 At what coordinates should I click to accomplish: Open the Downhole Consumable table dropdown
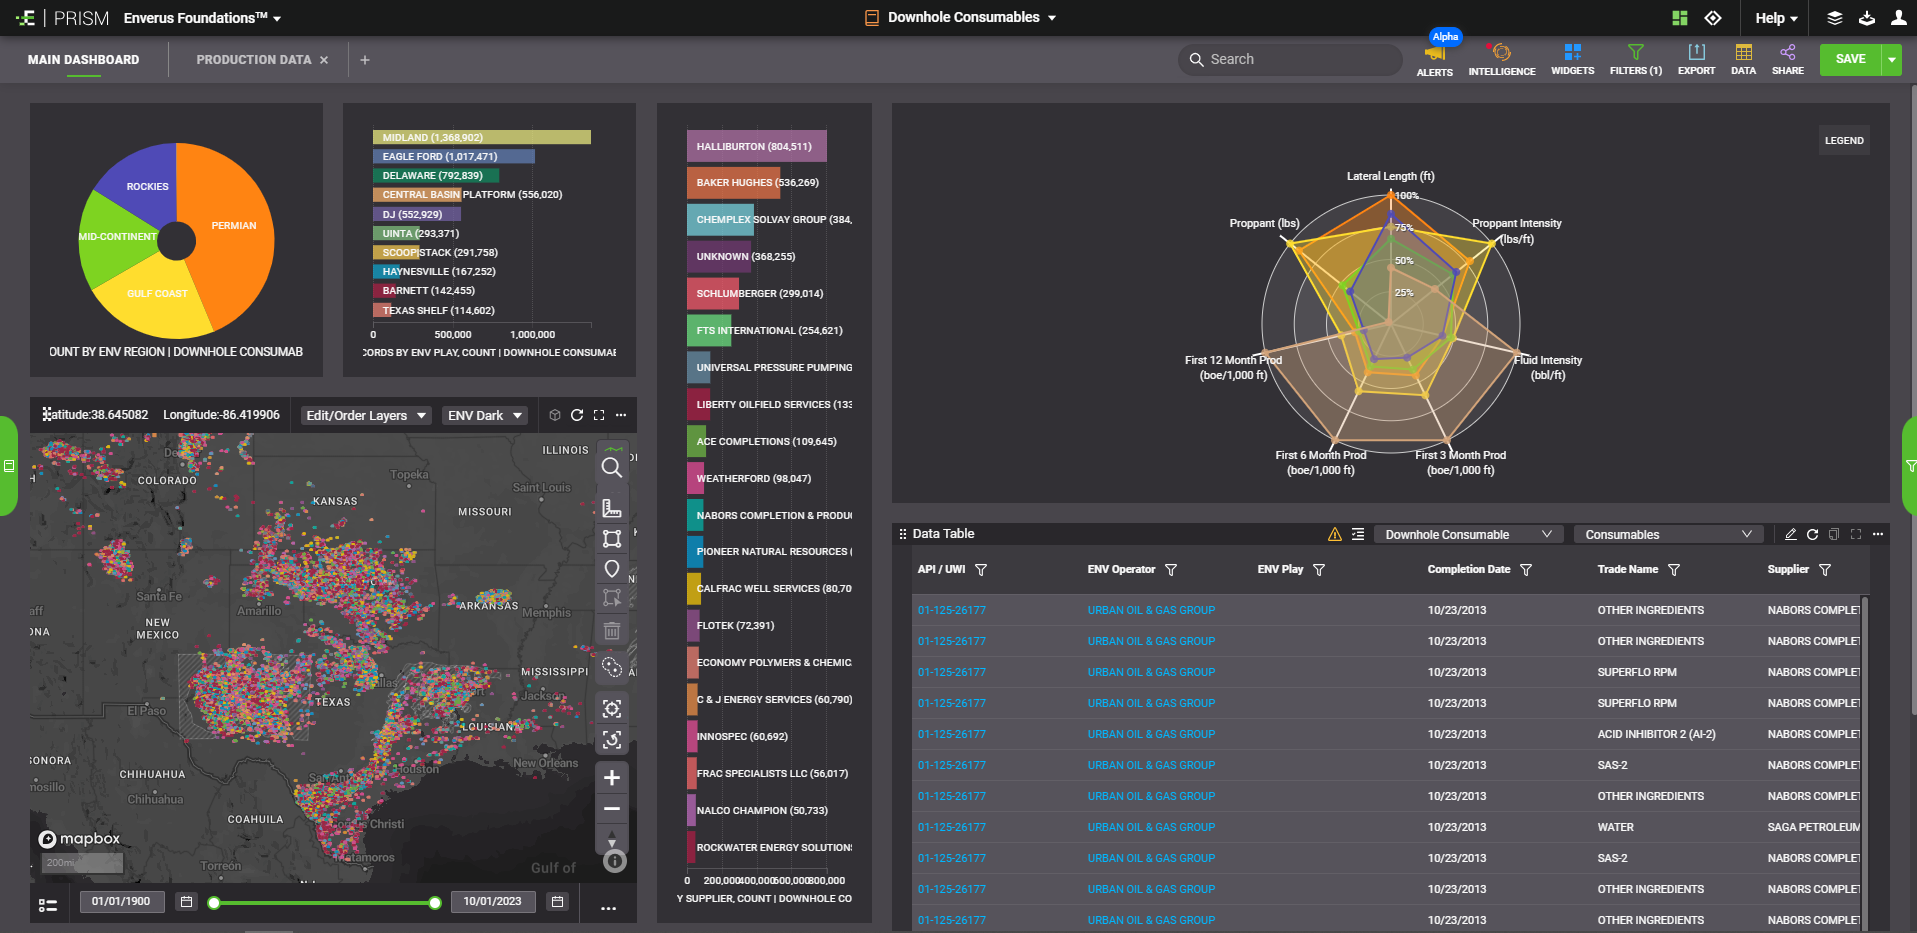1467,535
